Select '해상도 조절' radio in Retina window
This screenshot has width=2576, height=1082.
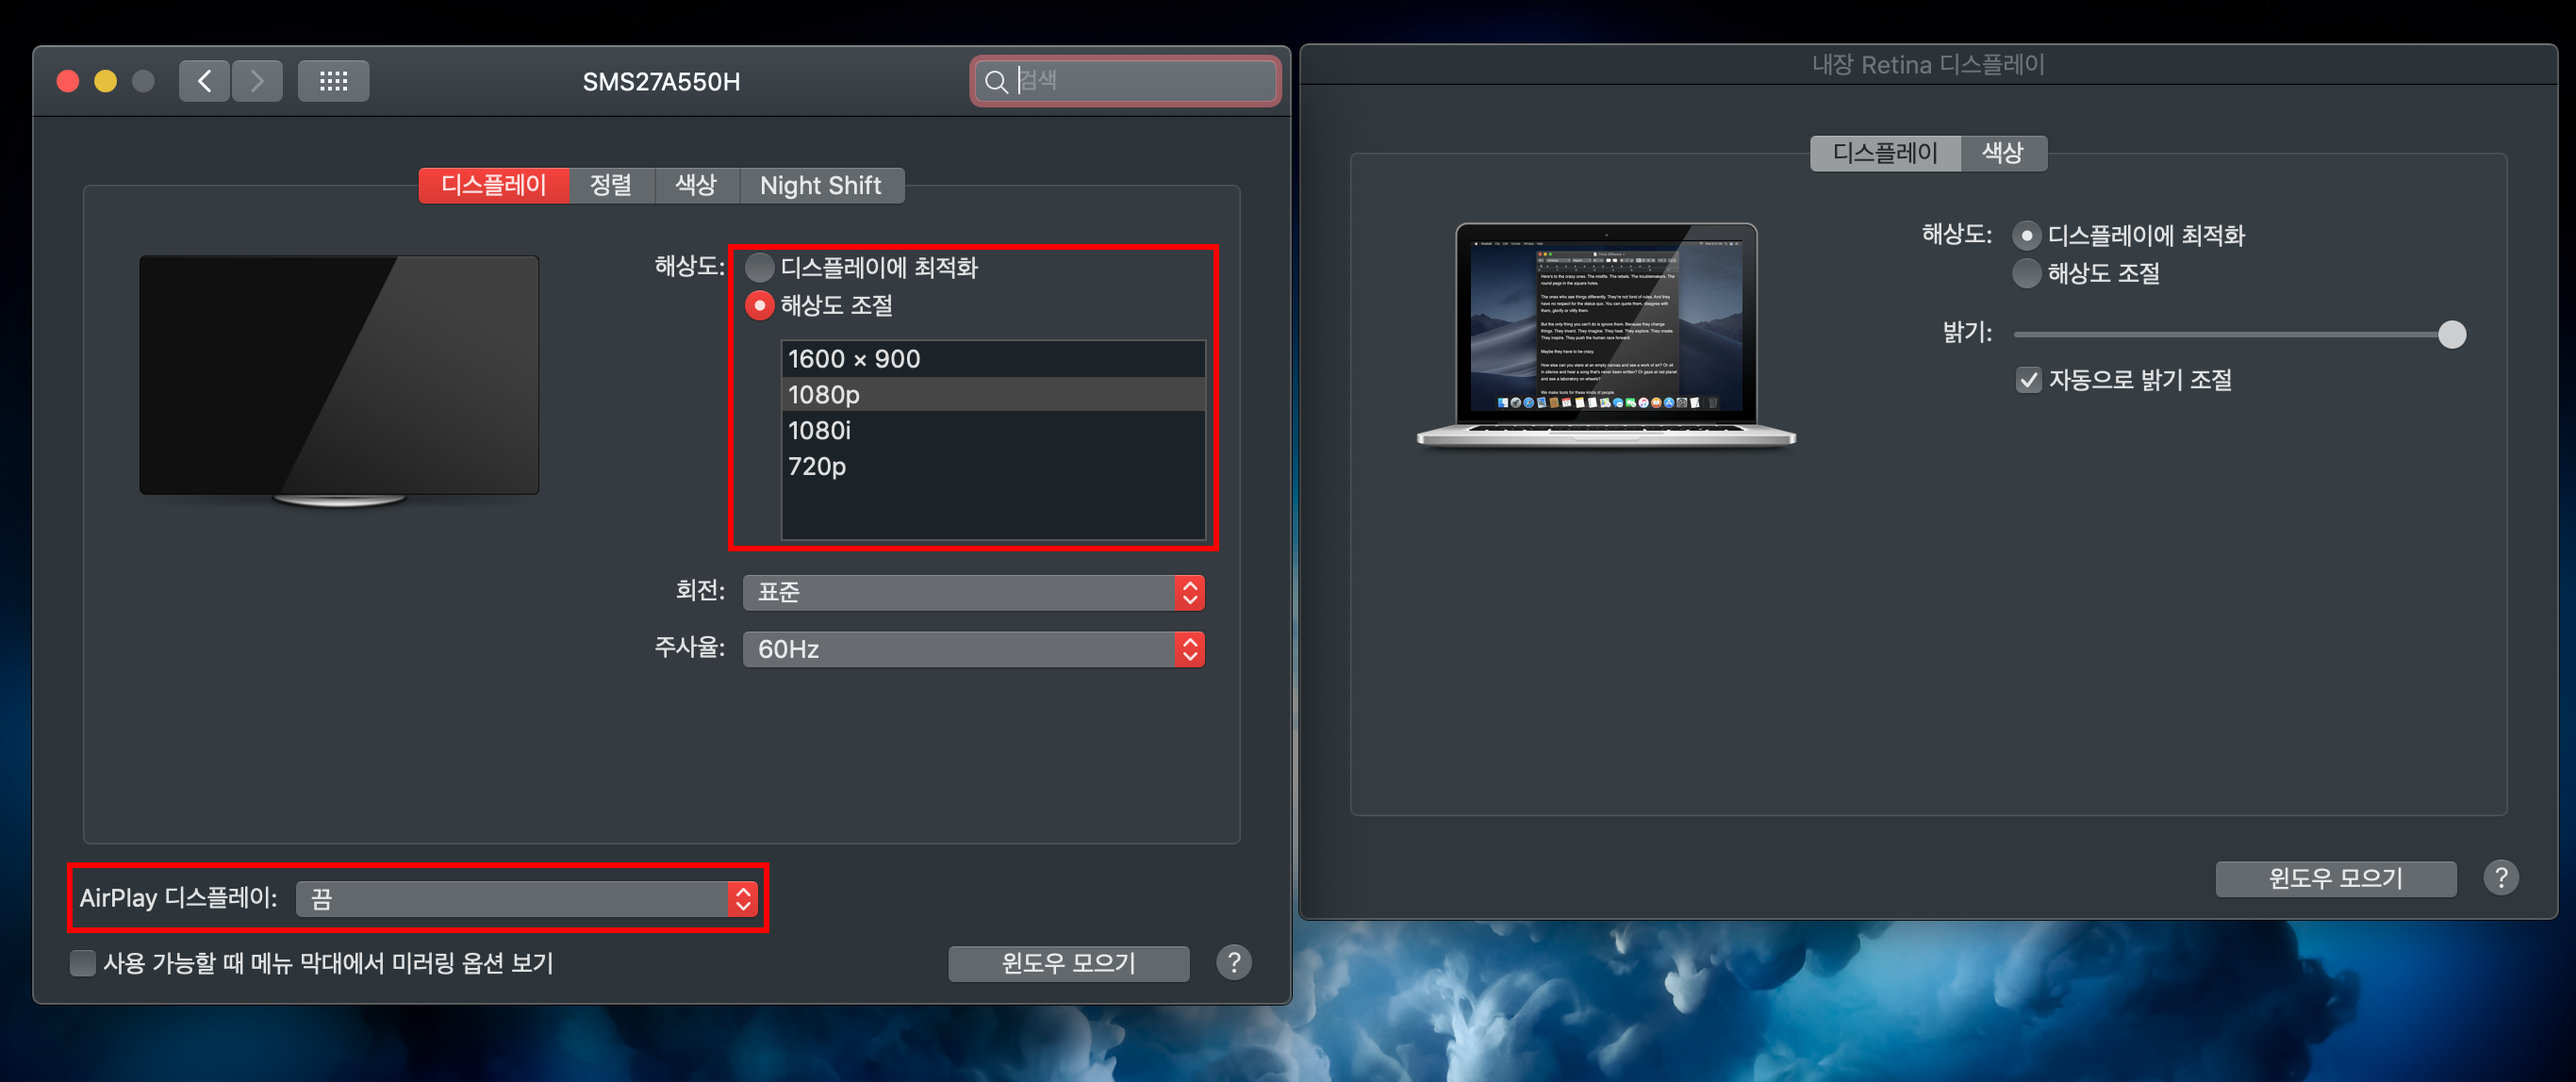point(2026,274)
